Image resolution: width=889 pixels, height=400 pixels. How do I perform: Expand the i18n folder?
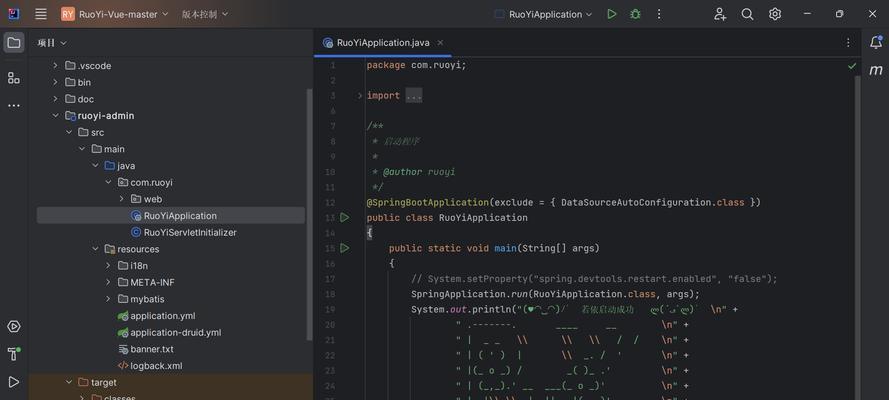(108, 266)
